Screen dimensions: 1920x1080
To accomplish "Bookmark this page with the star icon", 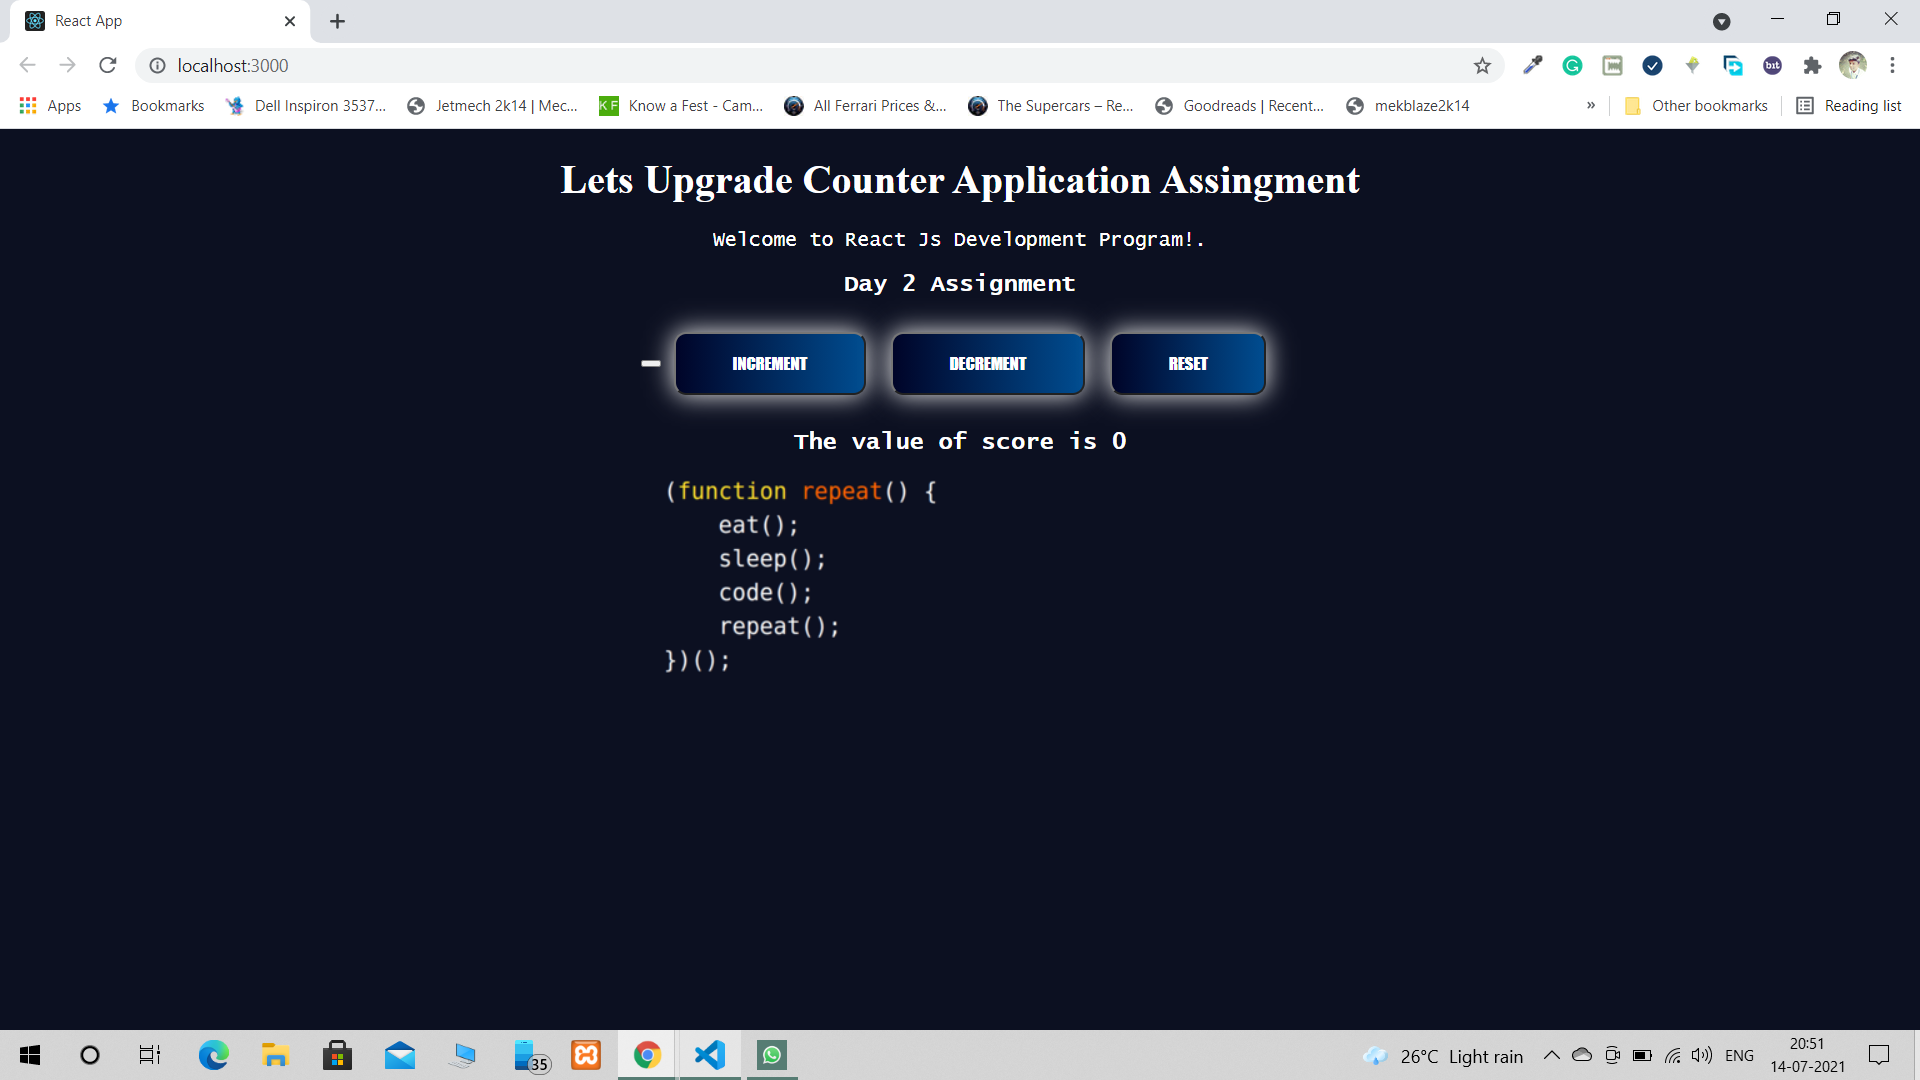I will (x=1483, y=65).
